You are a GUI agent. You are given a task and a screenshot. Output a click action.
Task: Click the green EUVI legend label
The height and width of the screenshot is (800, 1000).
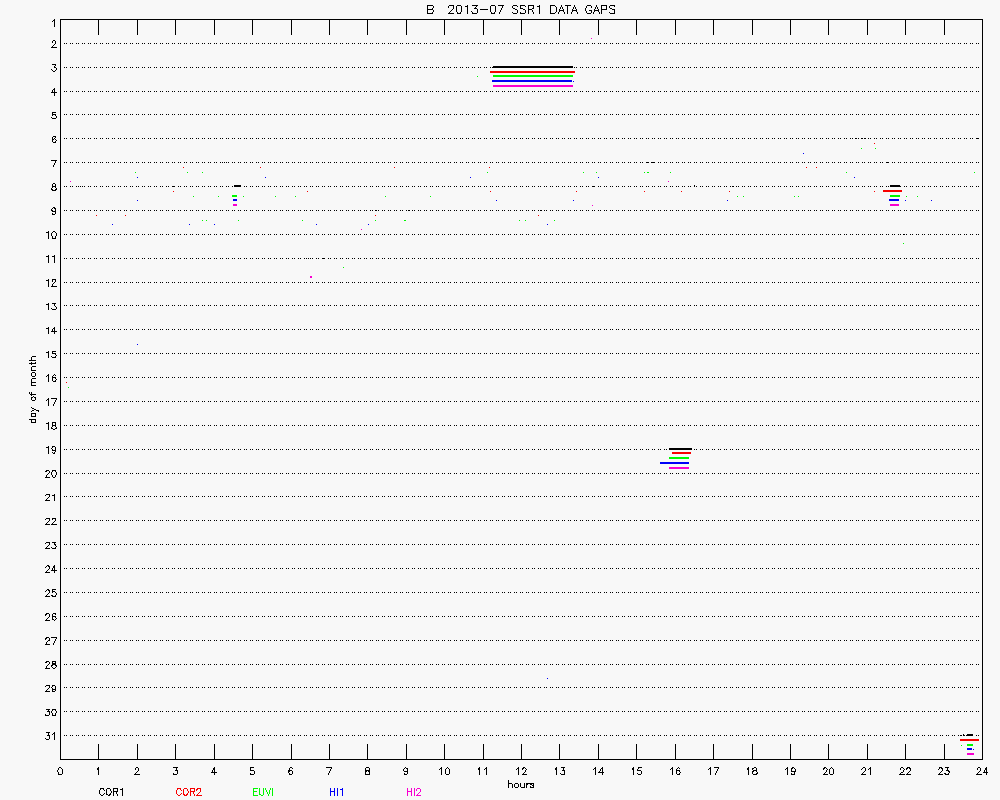point(263,792)
